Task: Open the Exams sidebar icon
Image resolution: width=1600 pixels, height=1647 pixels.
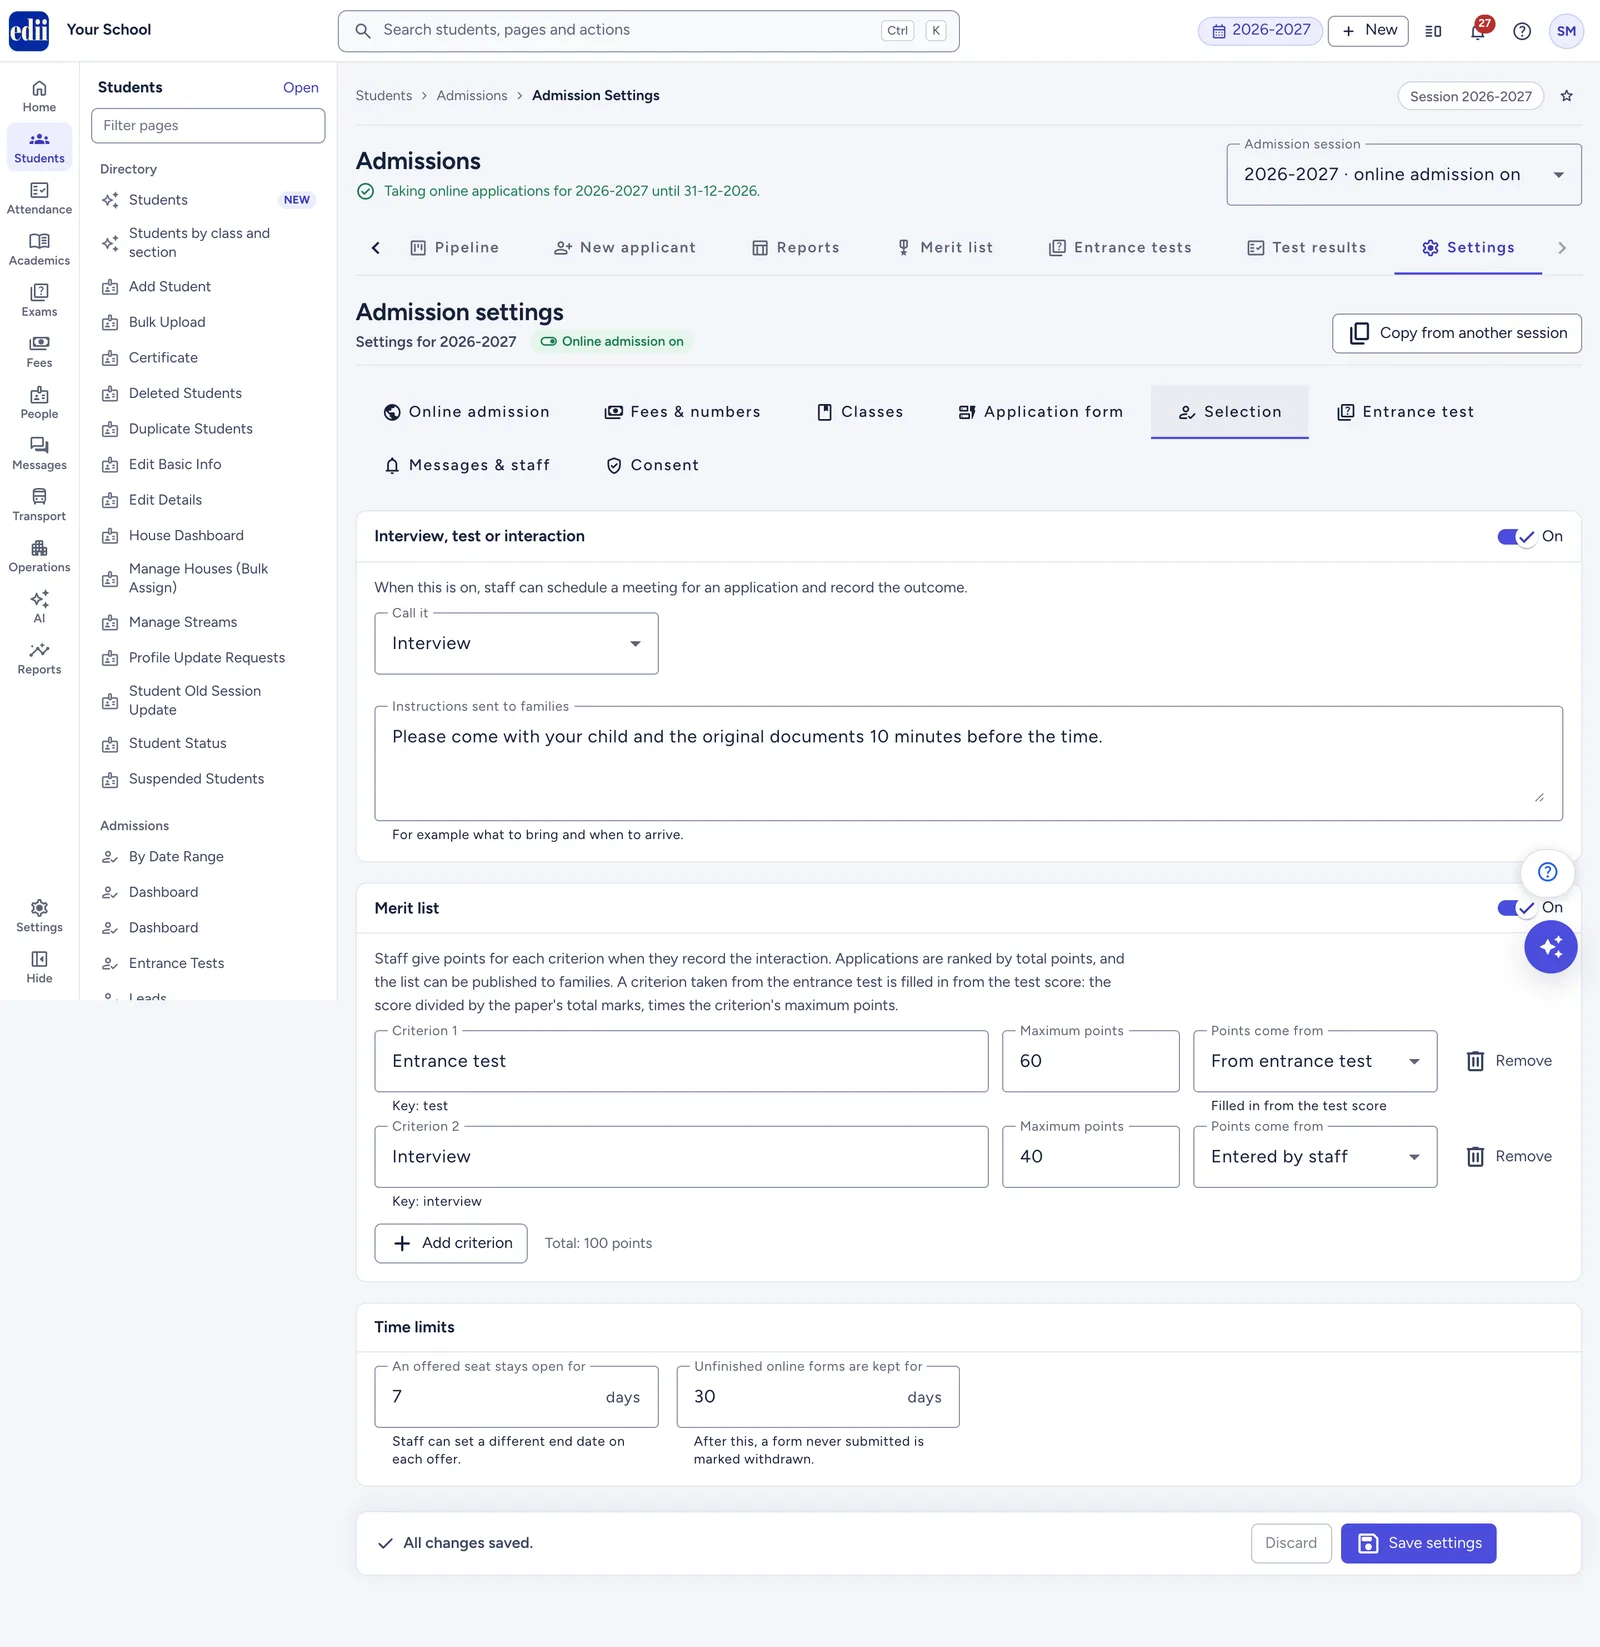Action: [x=39, y=300]
